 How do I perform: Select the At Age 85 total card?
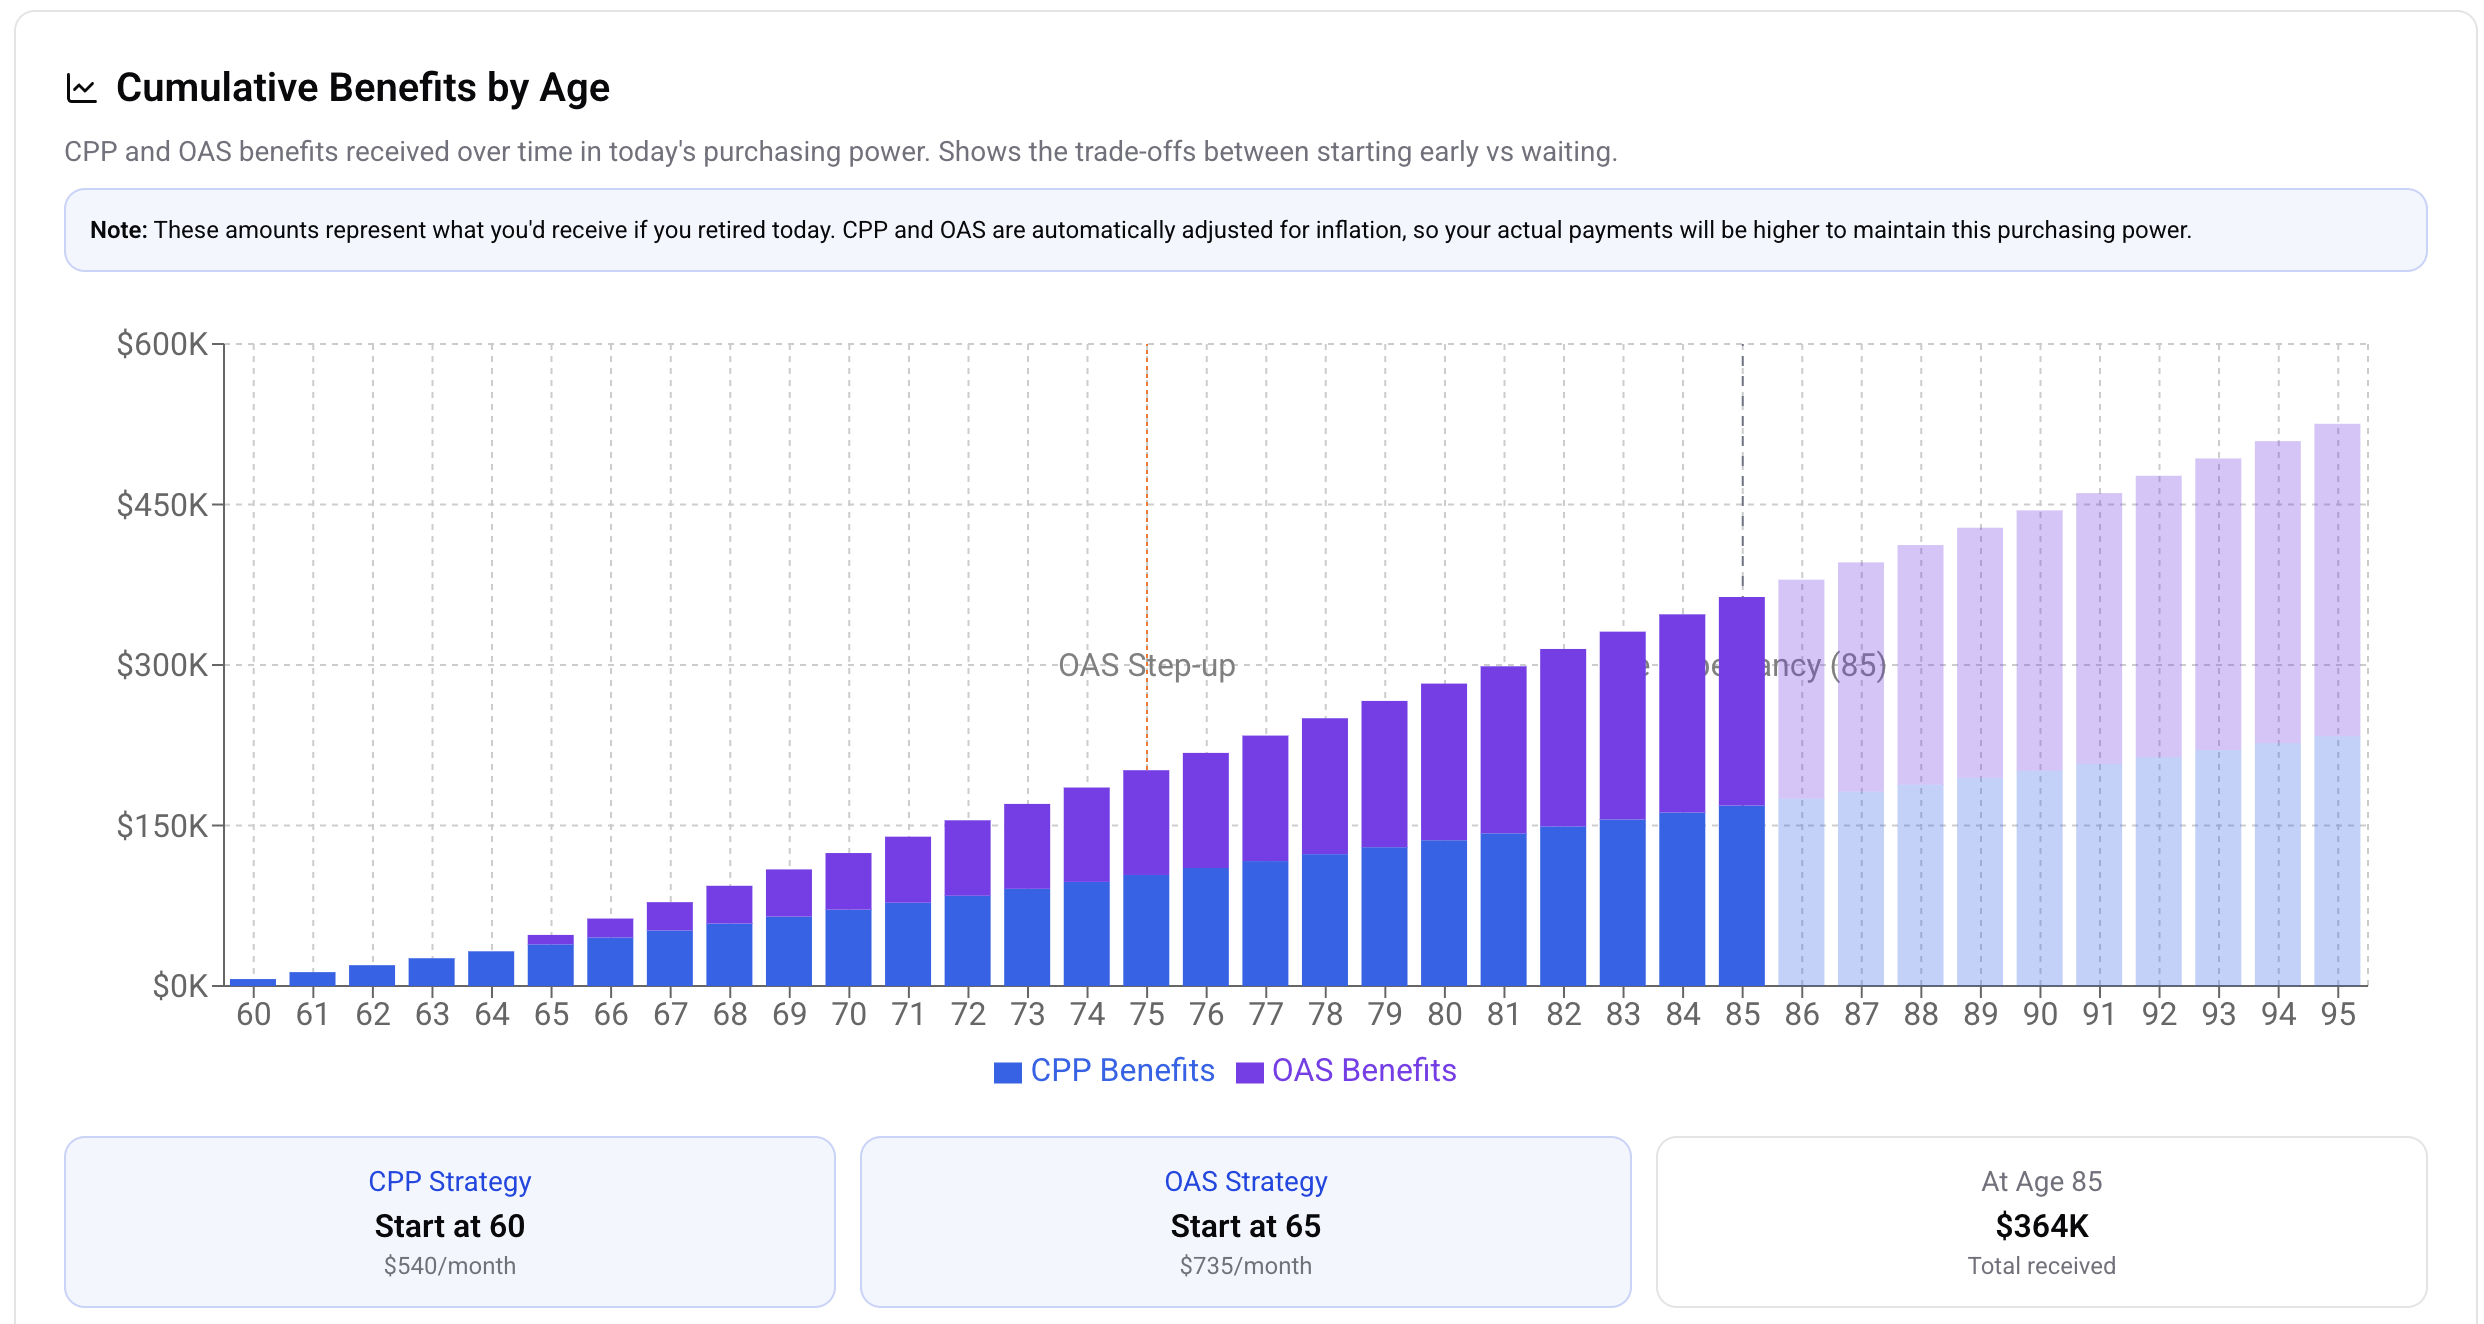(2041, 1221)
